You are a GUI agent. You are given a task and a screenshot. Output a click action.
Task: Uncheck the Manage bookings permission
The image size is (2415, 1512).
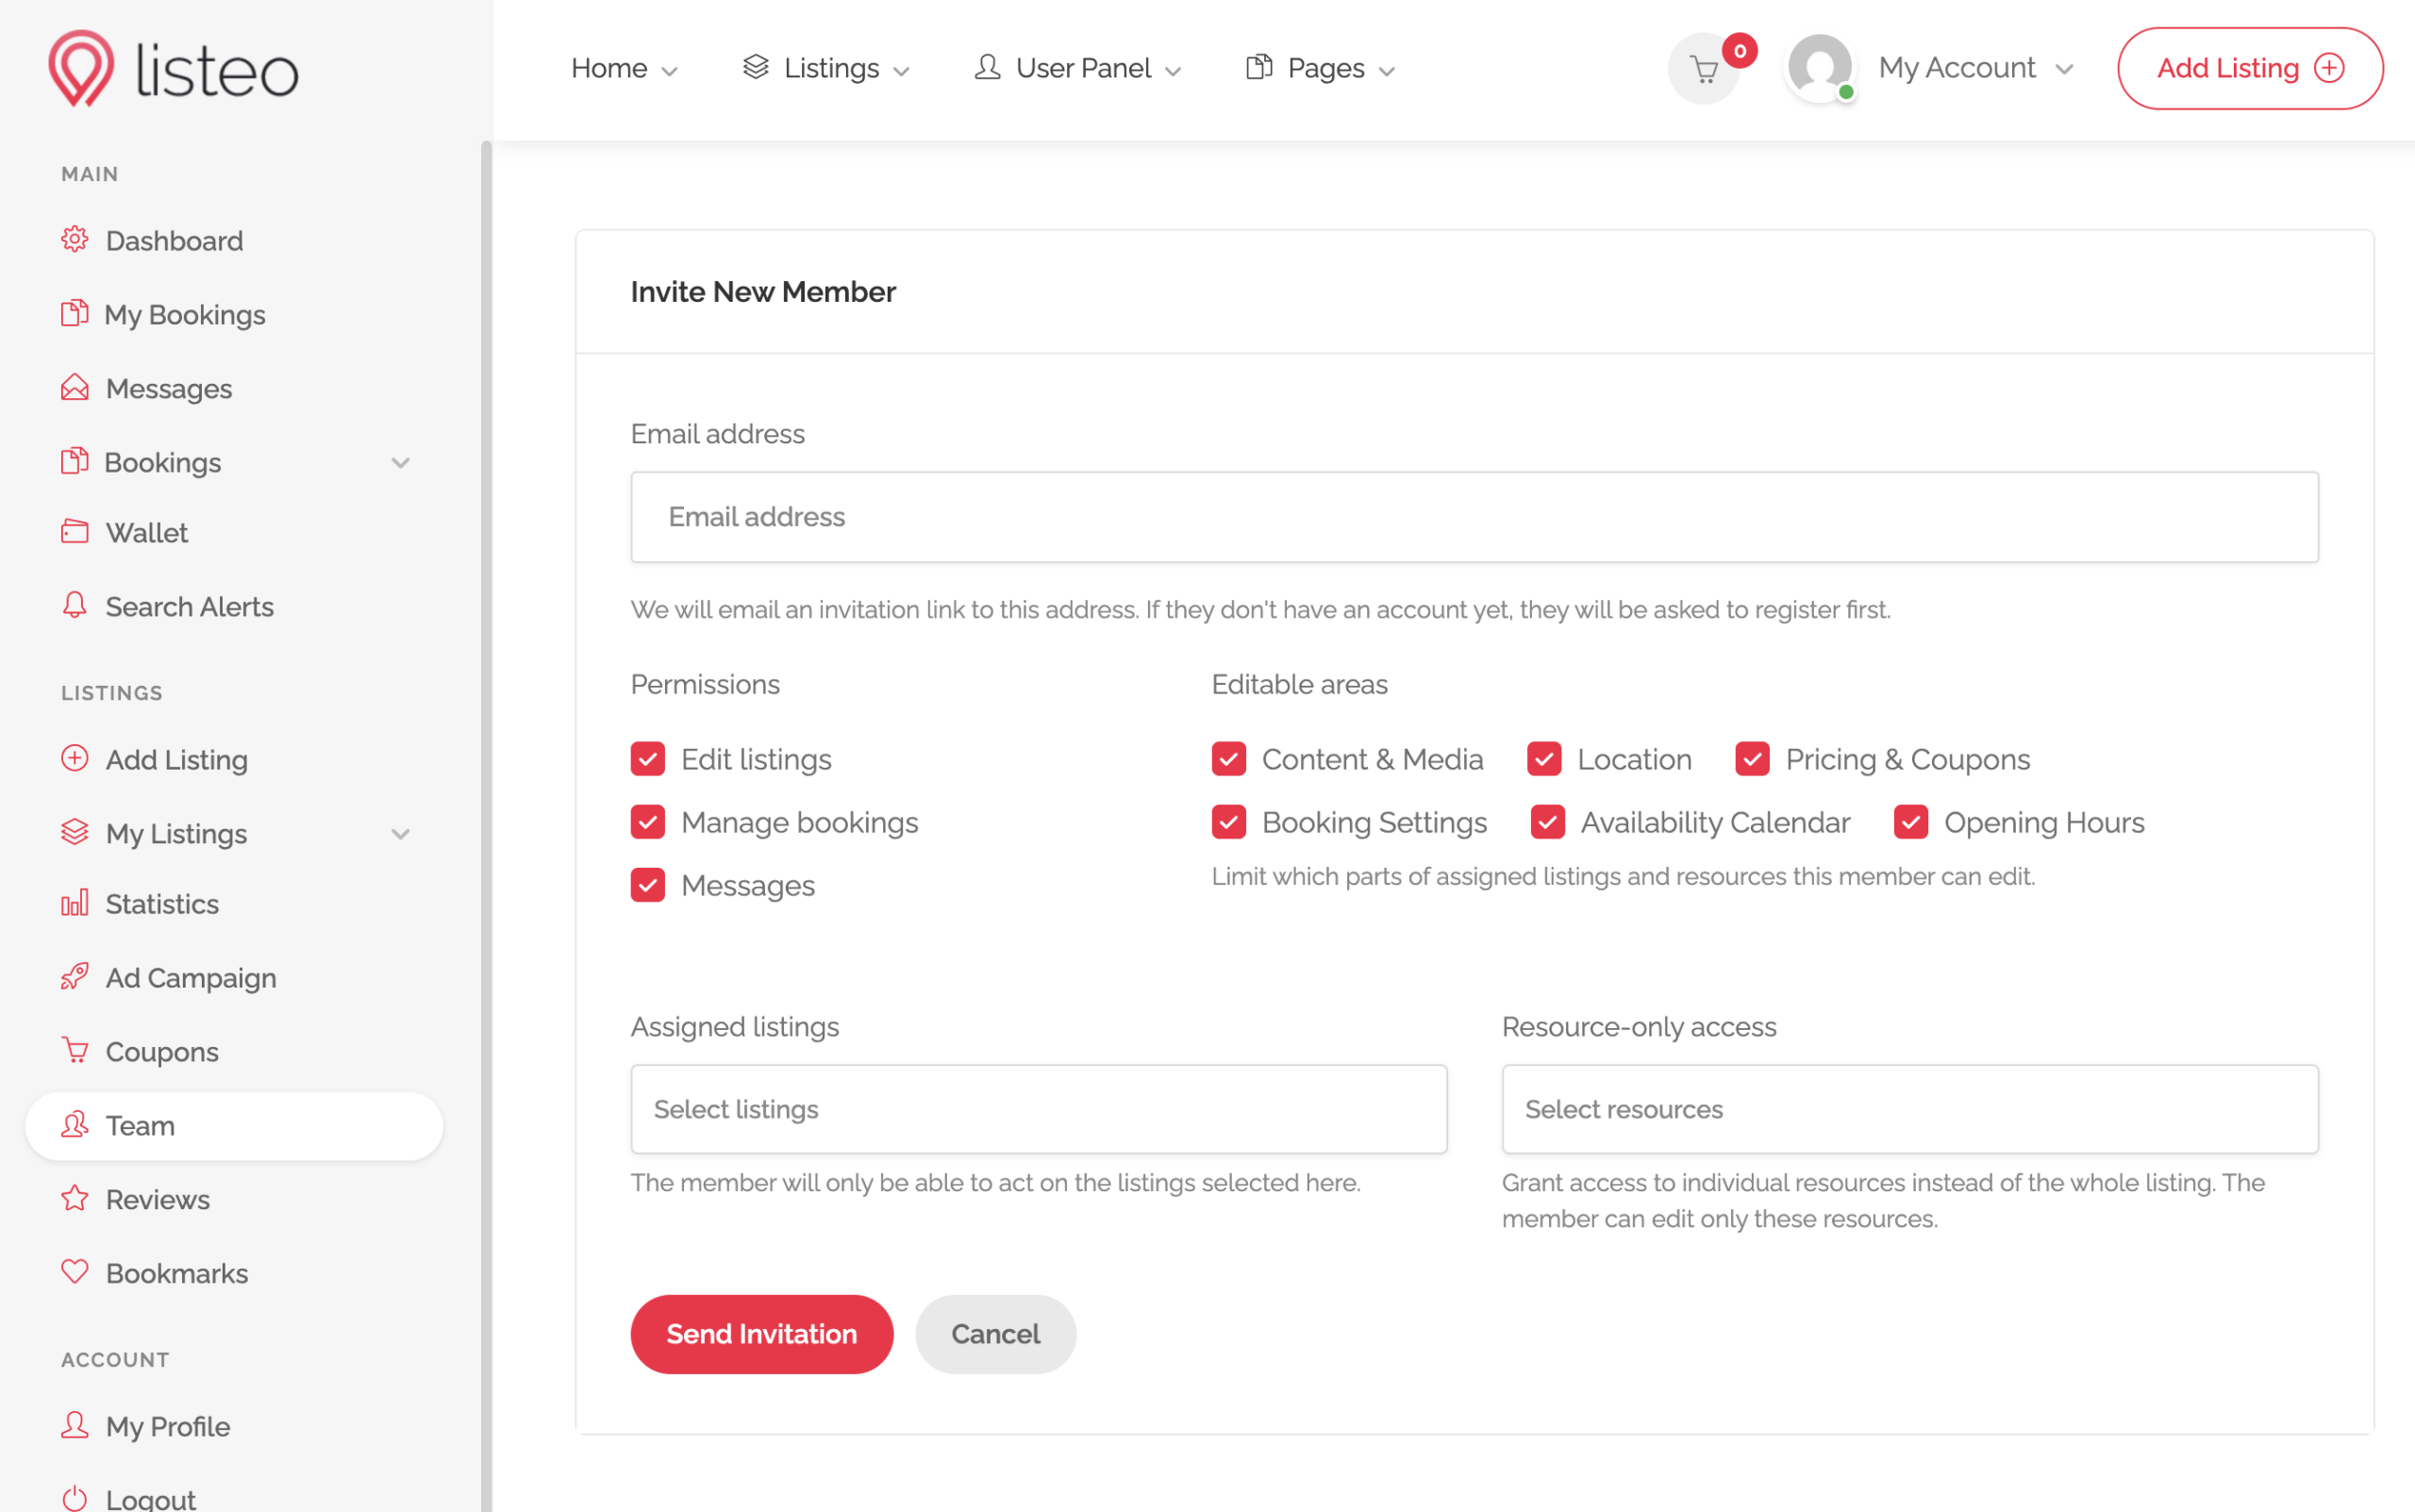(x=648, y=822)
